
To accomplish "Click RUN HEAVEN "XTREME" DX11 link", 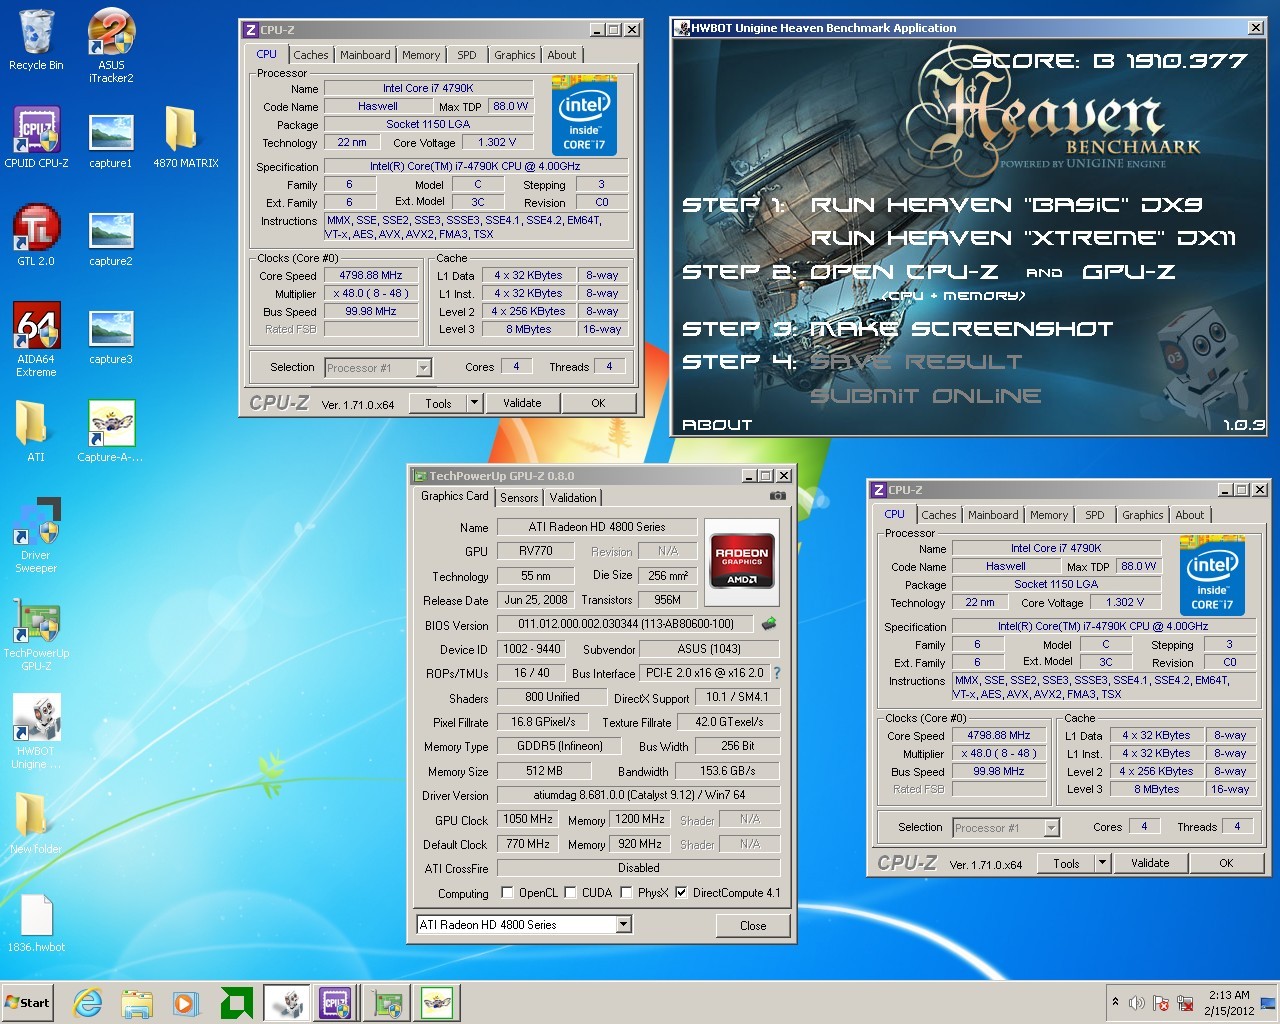I will (1023, 238).
